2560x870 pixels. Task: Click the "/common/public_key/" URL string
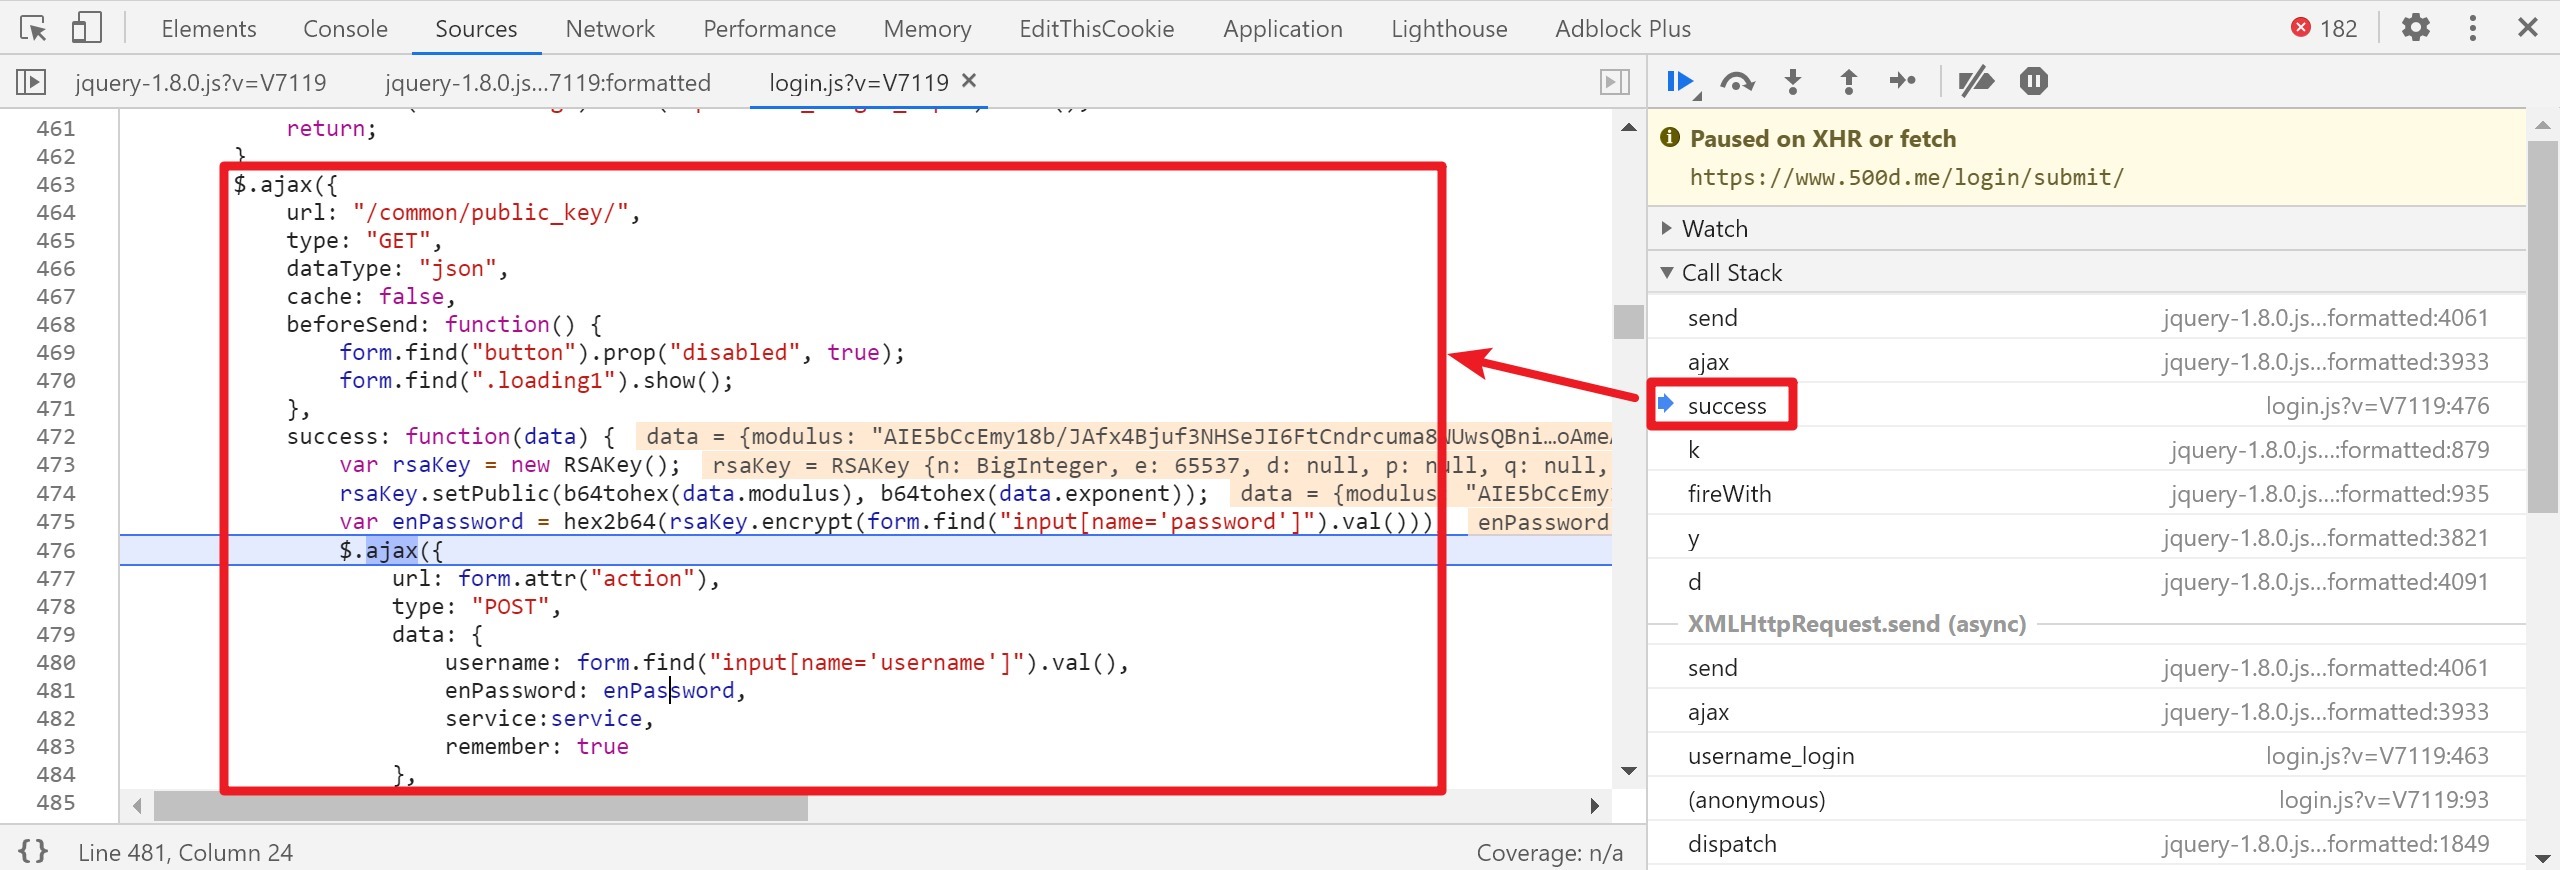click(x=490, y=213)
